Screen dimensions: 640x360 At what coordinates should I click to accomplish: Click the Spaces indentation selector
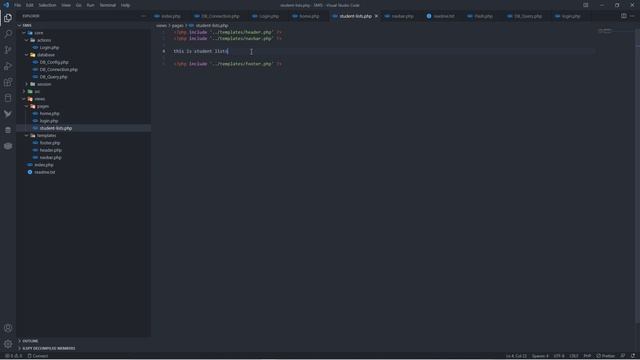point(540,356)
